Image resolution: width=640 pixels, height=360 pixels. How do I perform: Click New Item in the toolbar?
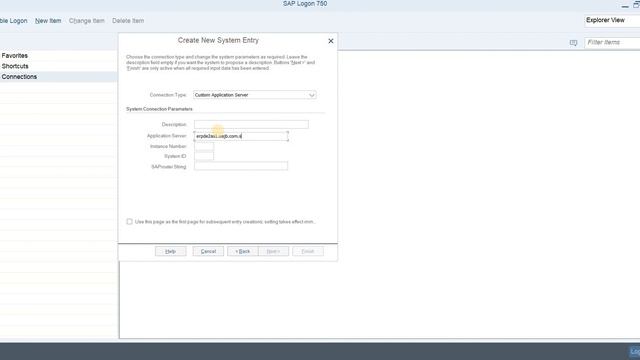[48, 21]
